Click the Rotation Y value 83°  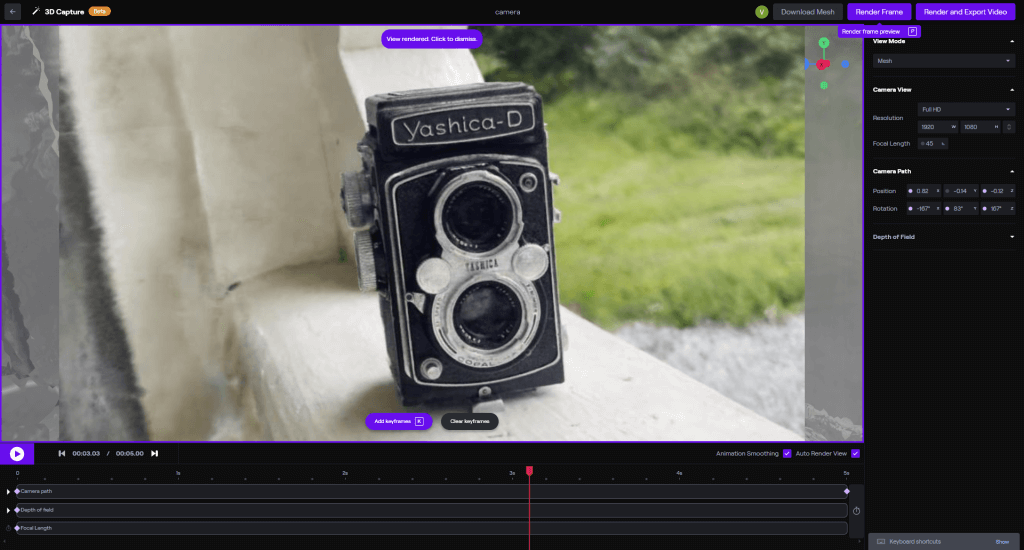tap(960, 209)
